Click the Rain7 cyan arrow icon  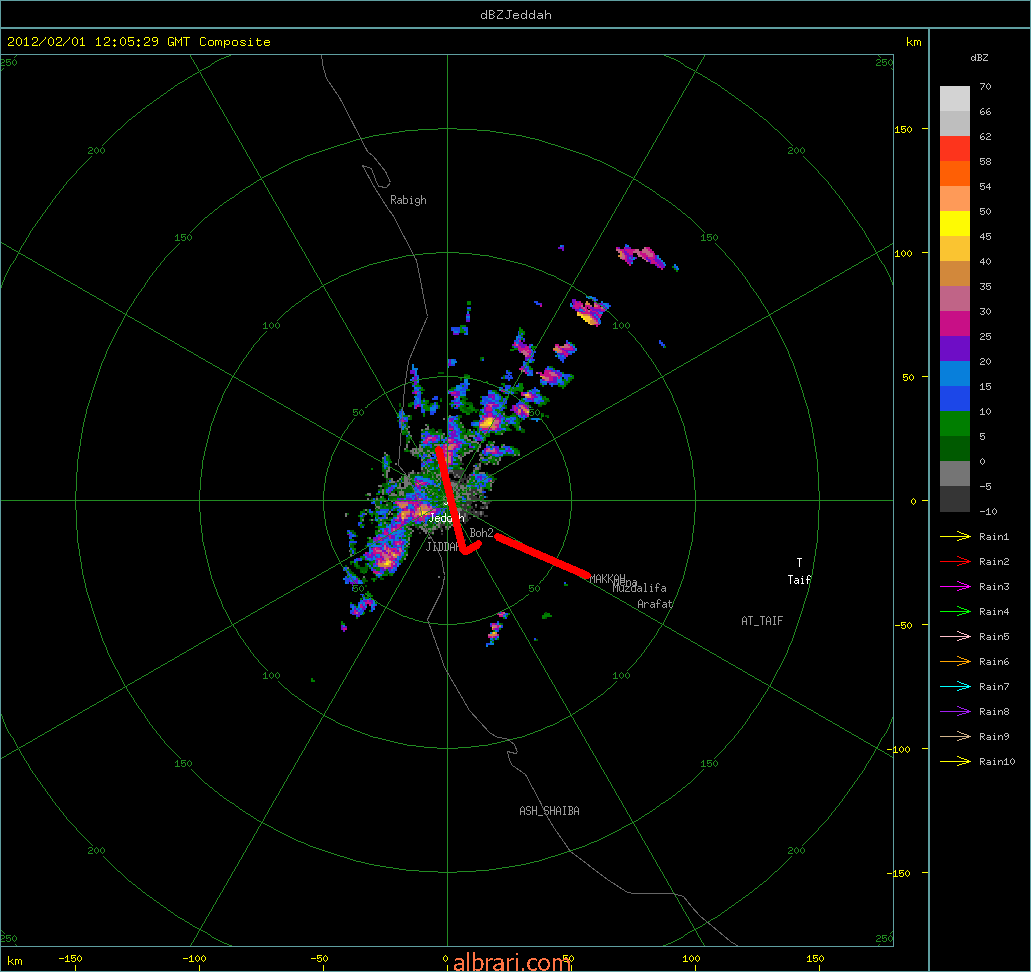[955, 687]
